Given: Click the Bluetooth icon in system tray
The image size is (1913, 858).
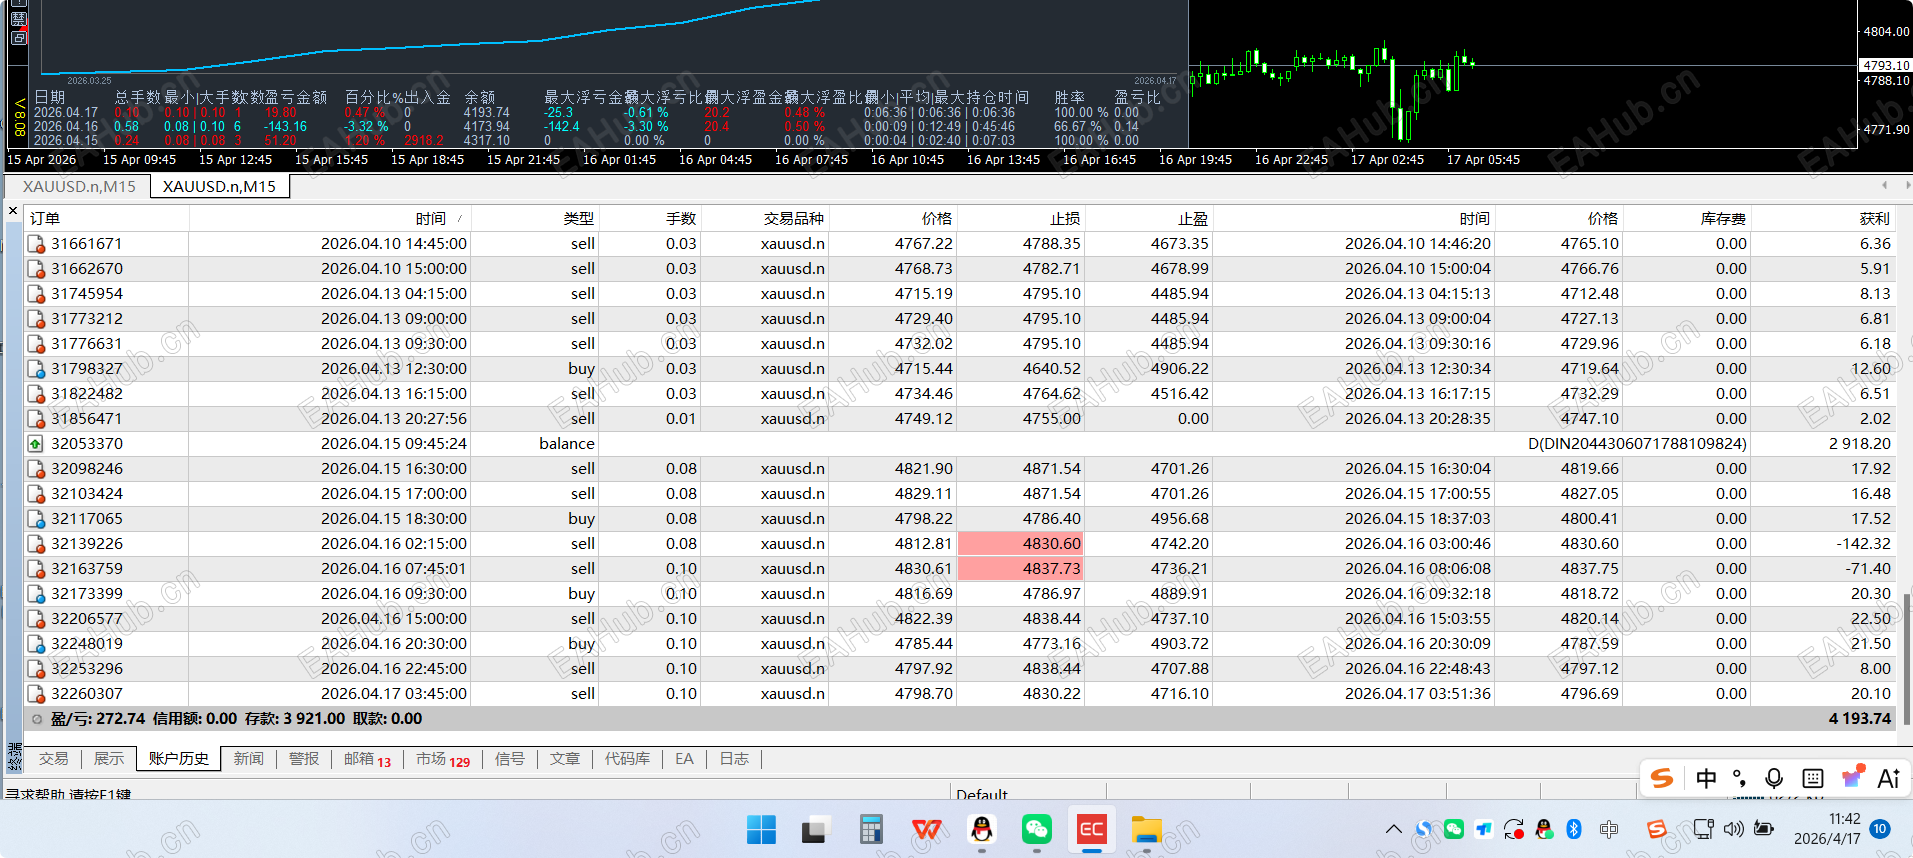Looking at the screenshot, I should point(1573,829).
